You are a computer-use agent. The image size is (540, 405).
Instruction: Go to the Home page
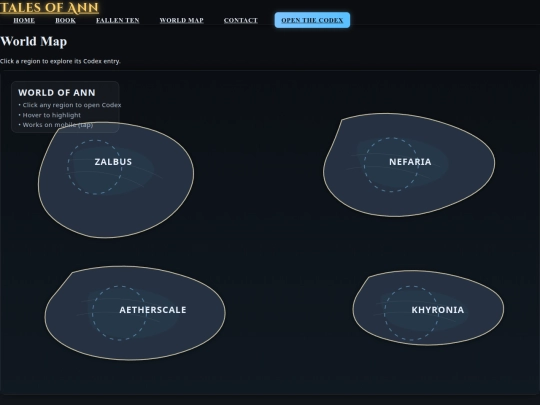click(24, 20)
